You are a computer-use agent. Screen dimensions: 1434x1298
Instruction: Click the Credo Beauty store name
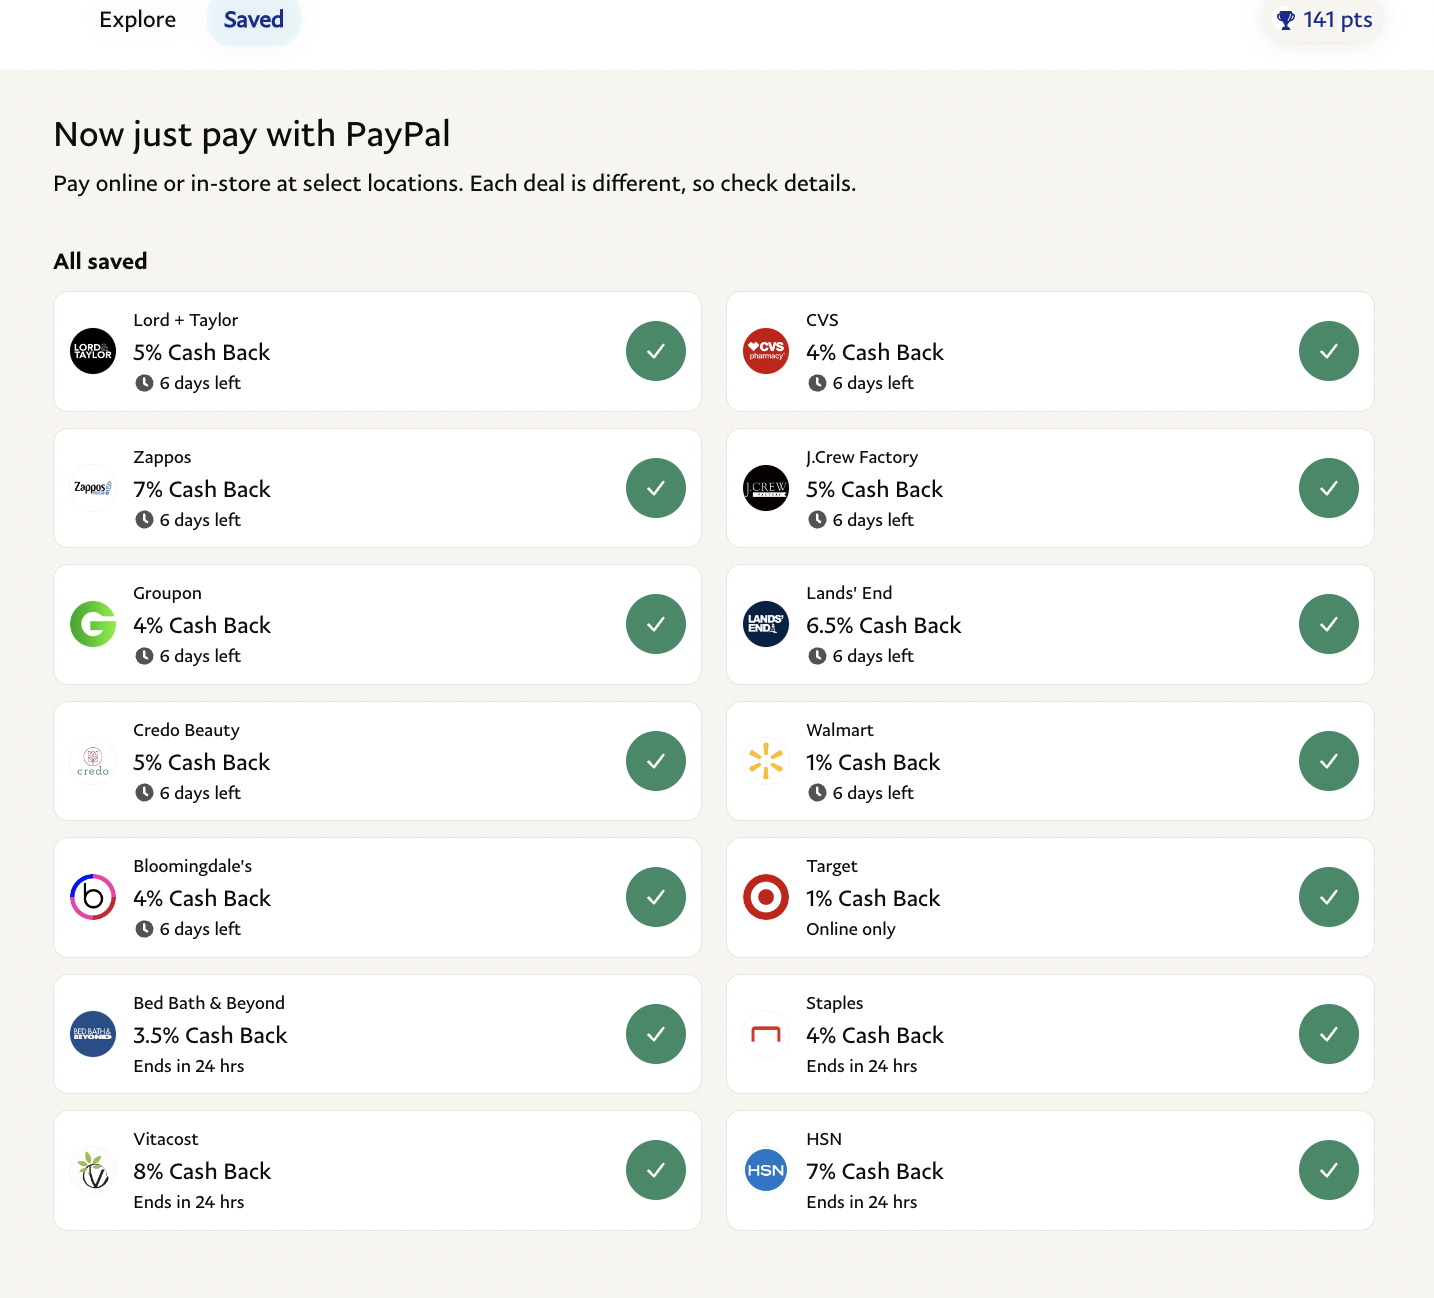[186, 730]
